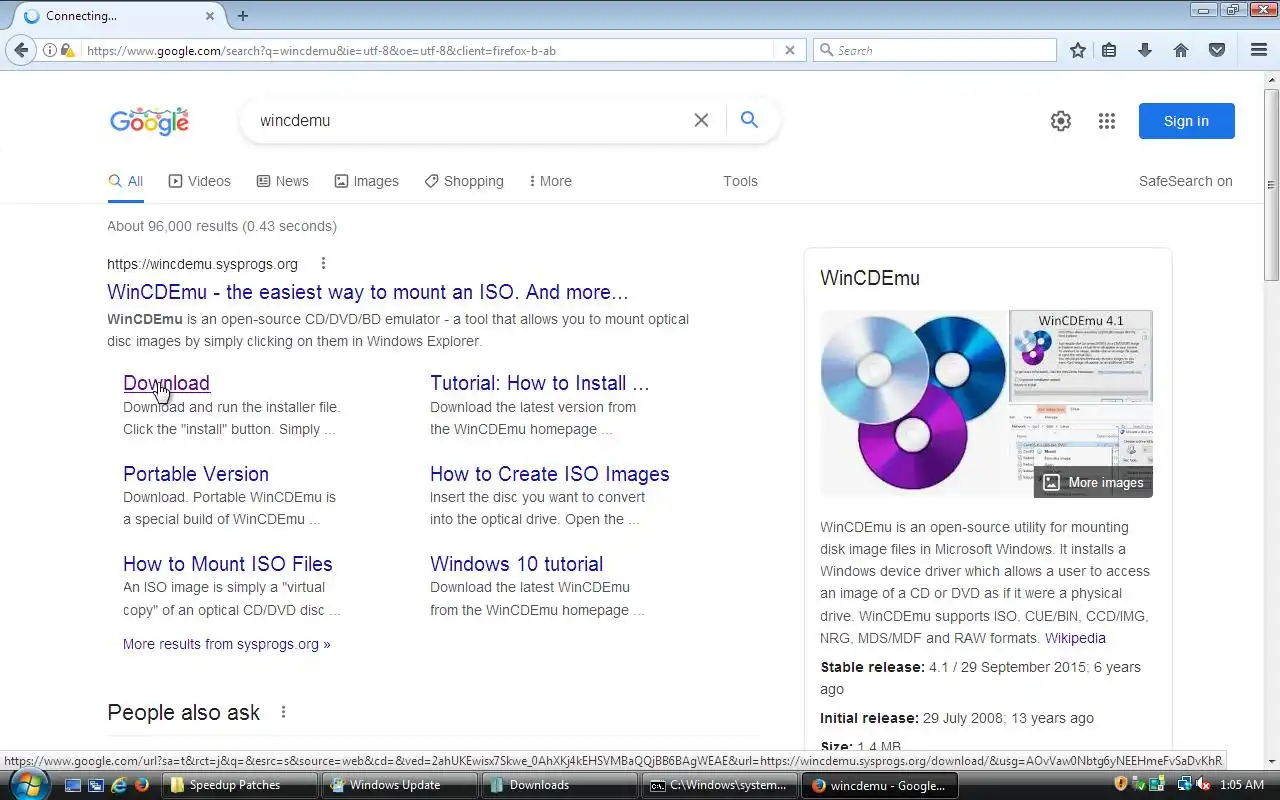Open a new tab with plus button

coord(243,16)
